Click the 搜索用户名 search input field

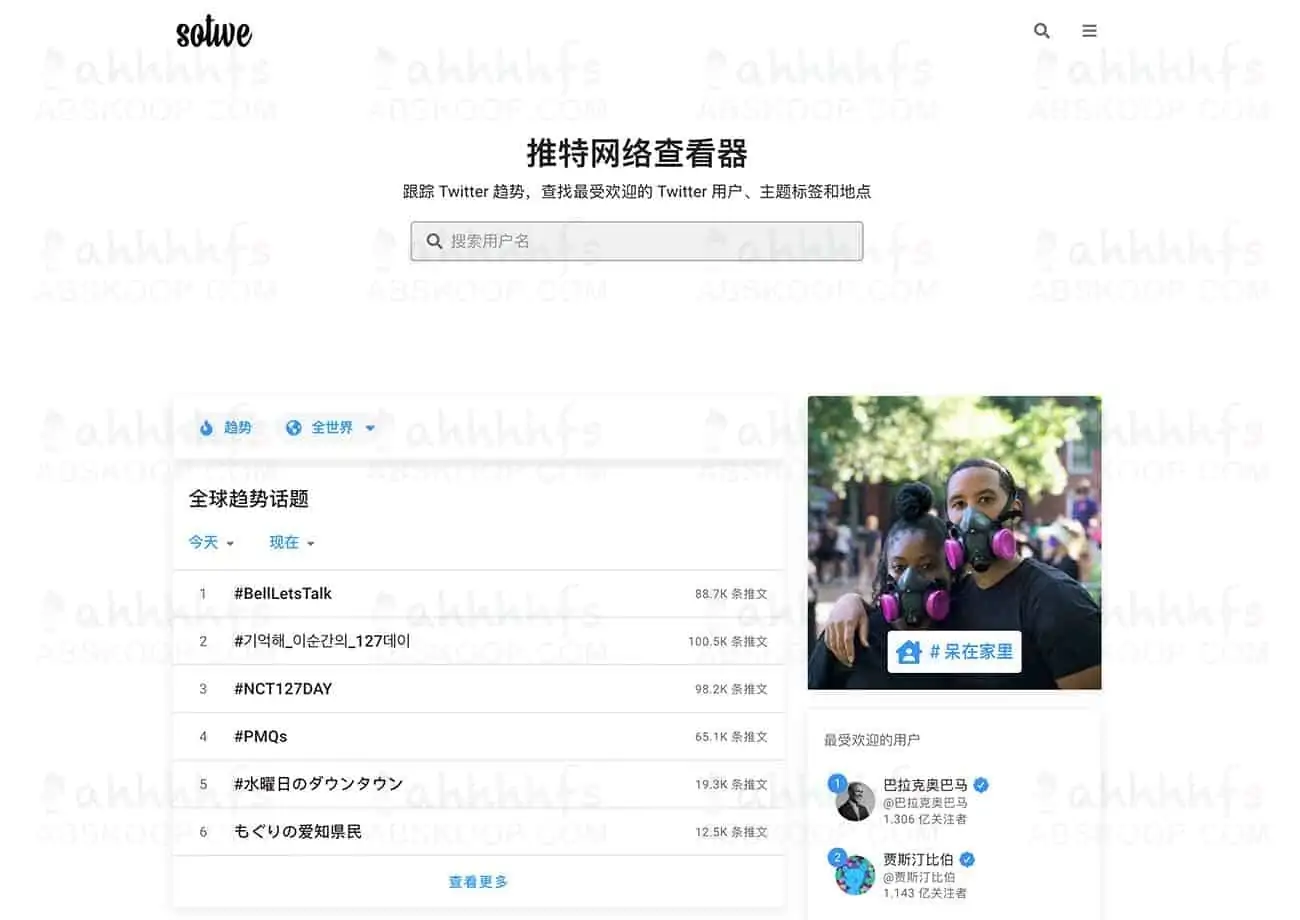pos(636,241)
